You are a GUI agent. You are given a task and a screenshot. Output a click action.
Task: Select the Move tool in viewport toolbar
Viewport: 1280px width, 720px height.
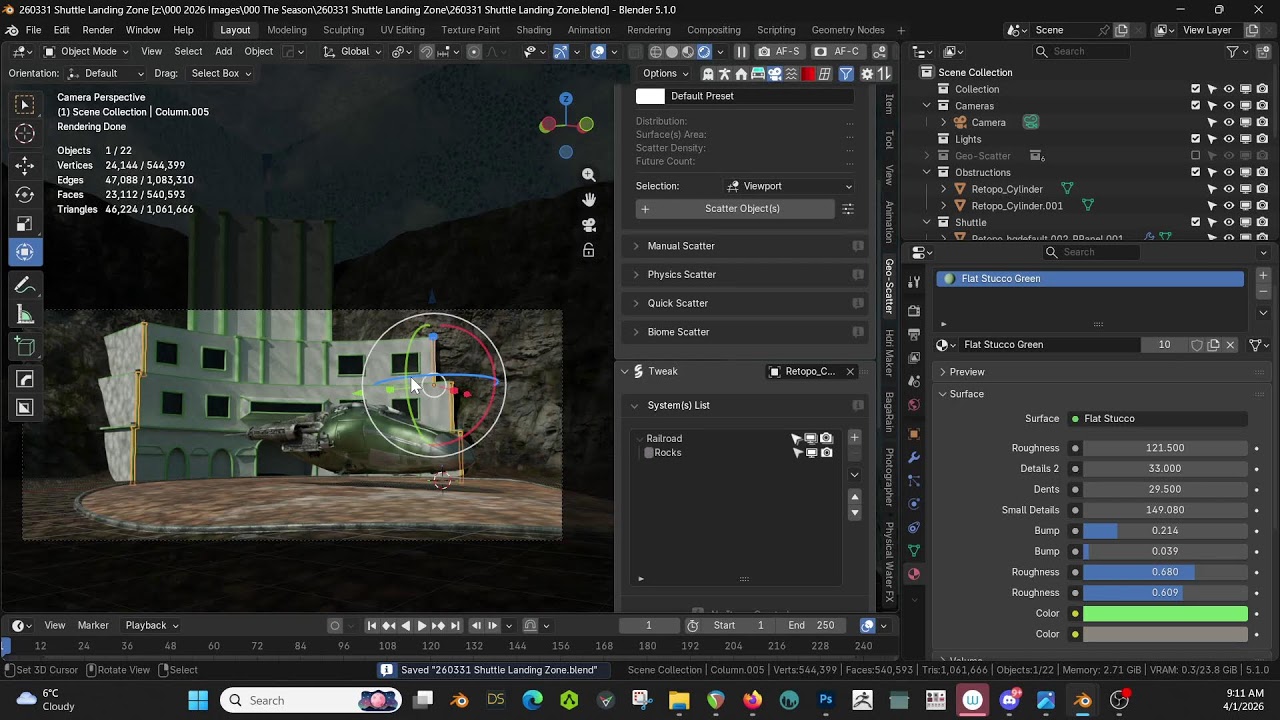[x=25, y=165]
